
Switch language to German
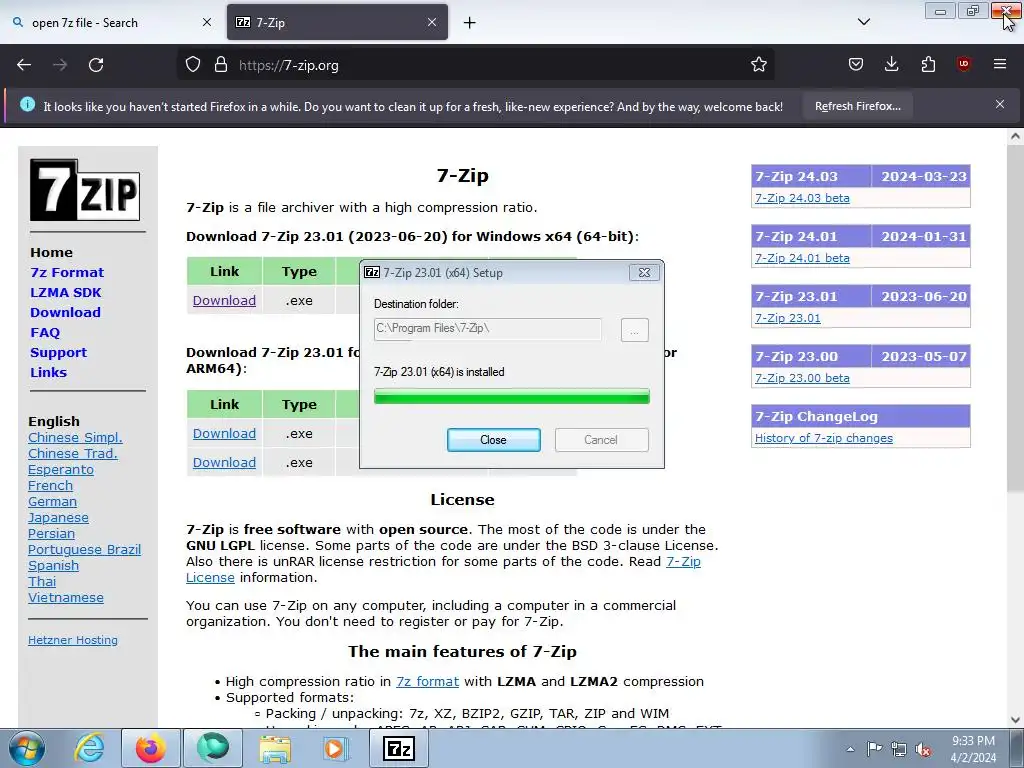coord(52,502)
